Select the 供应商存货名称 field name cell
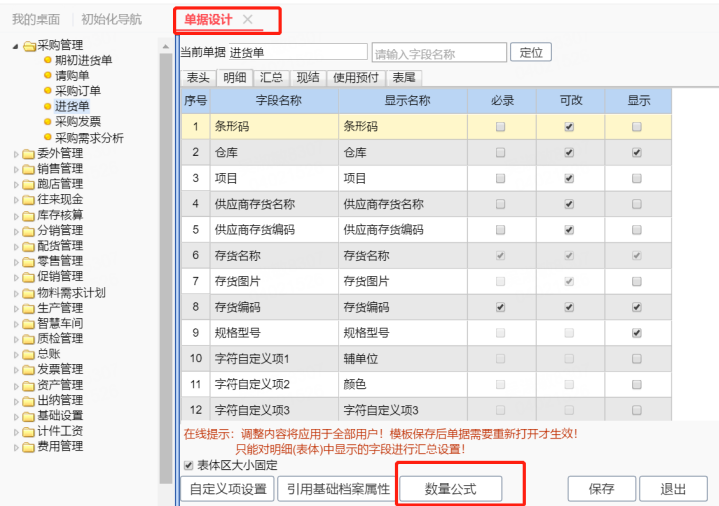Screen dimensions: 719x506 point(274,204)
